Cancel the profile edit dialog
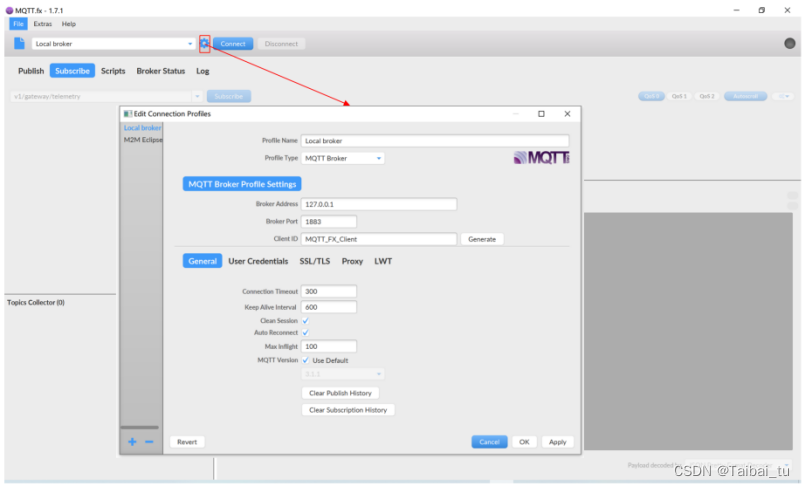The height and width of the screenshot is (487, 805). 489,442
